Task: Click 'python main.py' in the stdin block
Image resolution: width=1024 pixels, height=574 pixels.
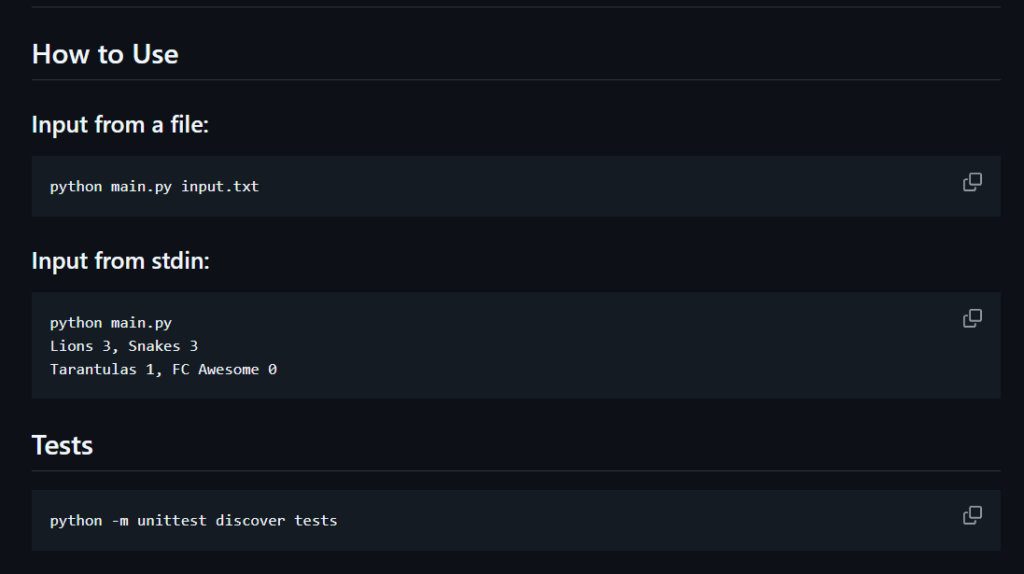Action: pos(111,323)
